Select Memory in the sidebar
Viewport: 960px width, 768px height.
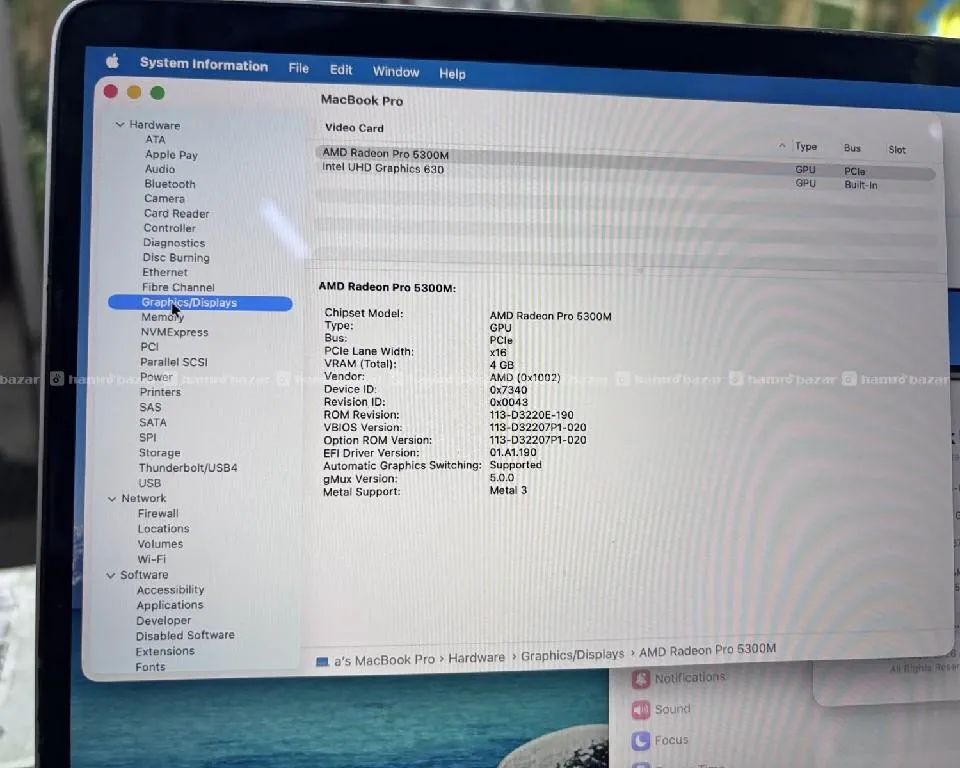pyautogui.click(x=162, y=317)
